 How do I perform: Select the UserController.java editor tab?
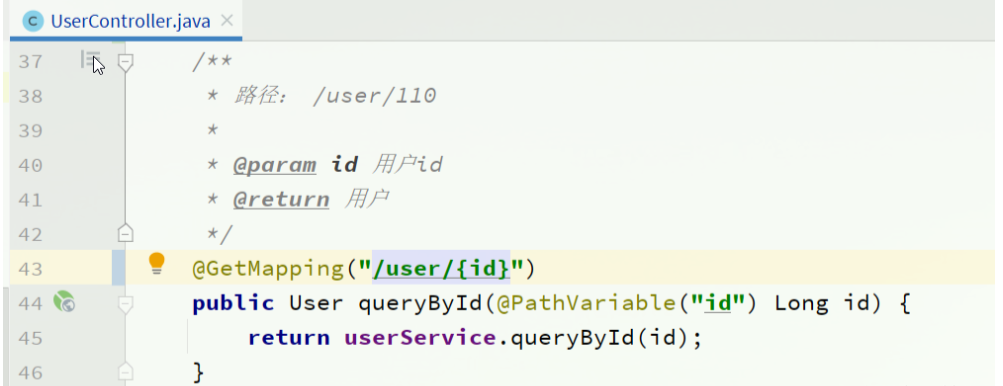[x=127, y=21]
